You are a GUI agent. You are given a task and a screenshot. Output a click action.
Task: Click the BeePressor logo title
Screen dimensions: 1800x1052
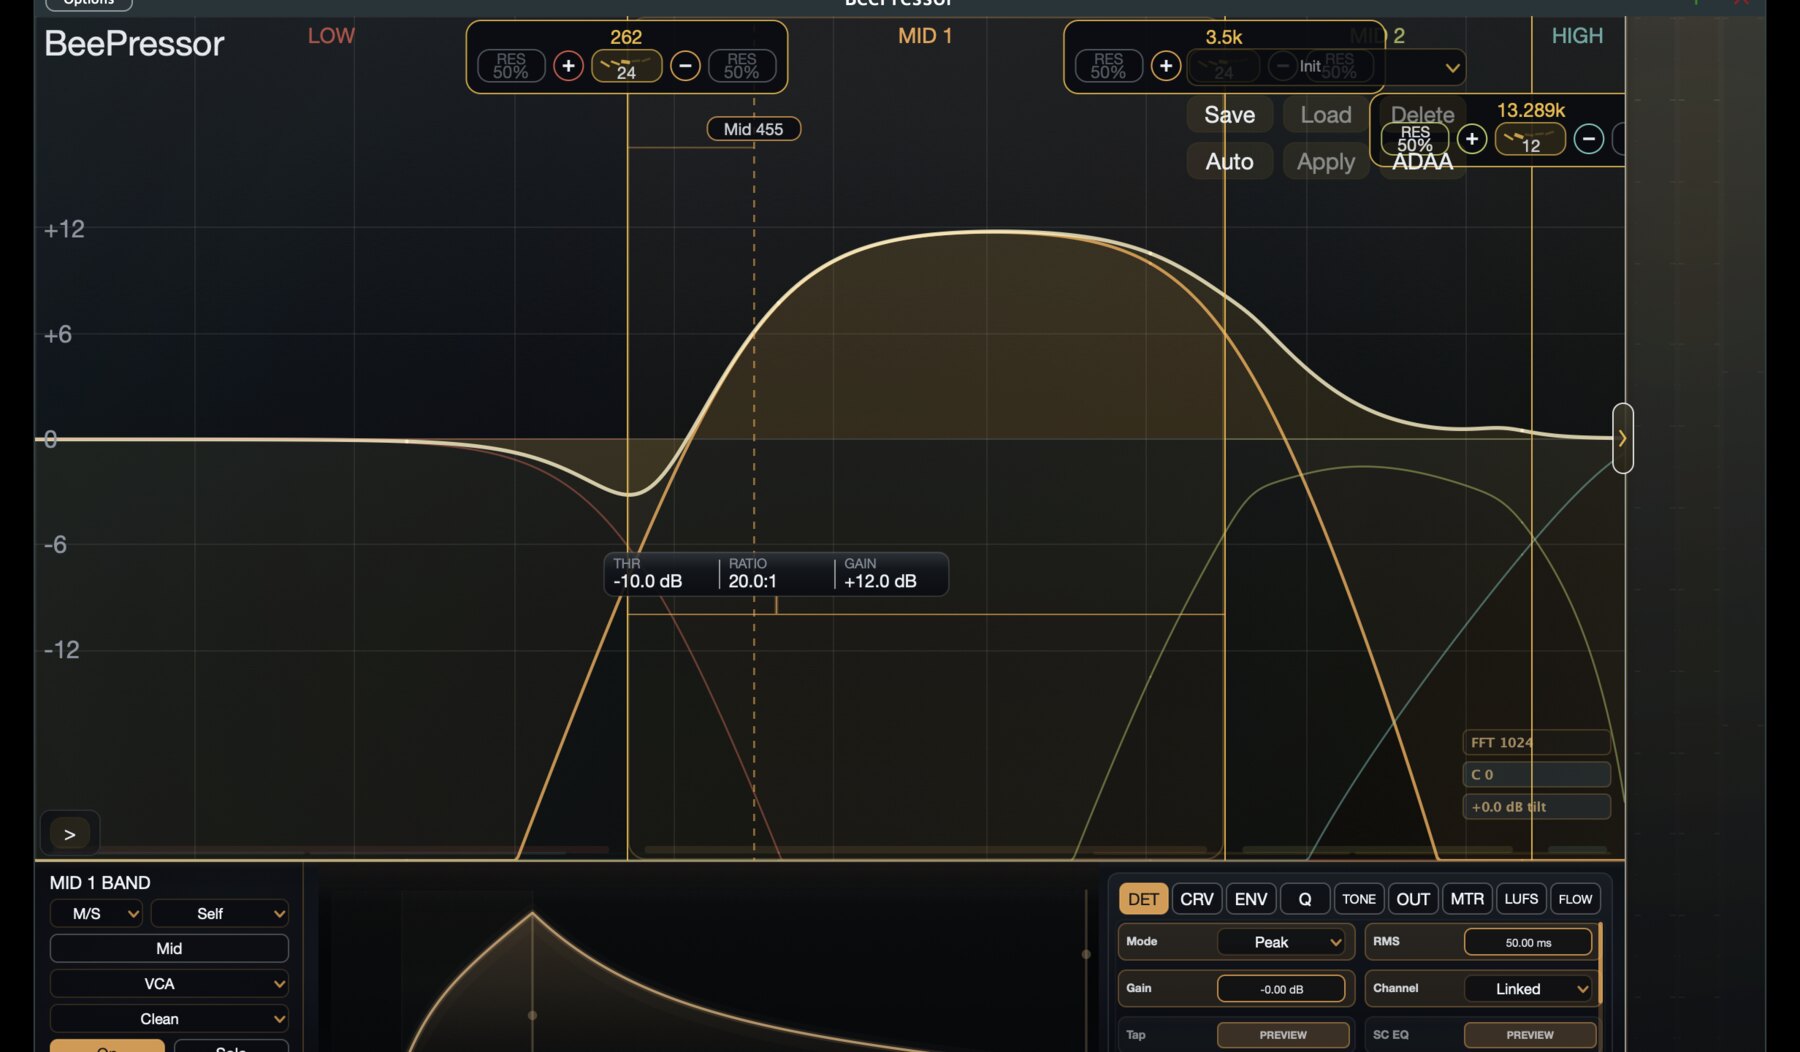coord(134,44)
